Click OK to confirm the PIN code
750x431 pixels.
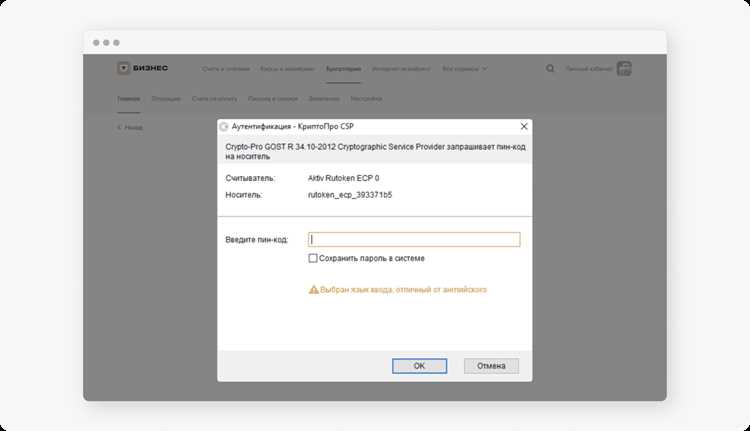(419, 366)
